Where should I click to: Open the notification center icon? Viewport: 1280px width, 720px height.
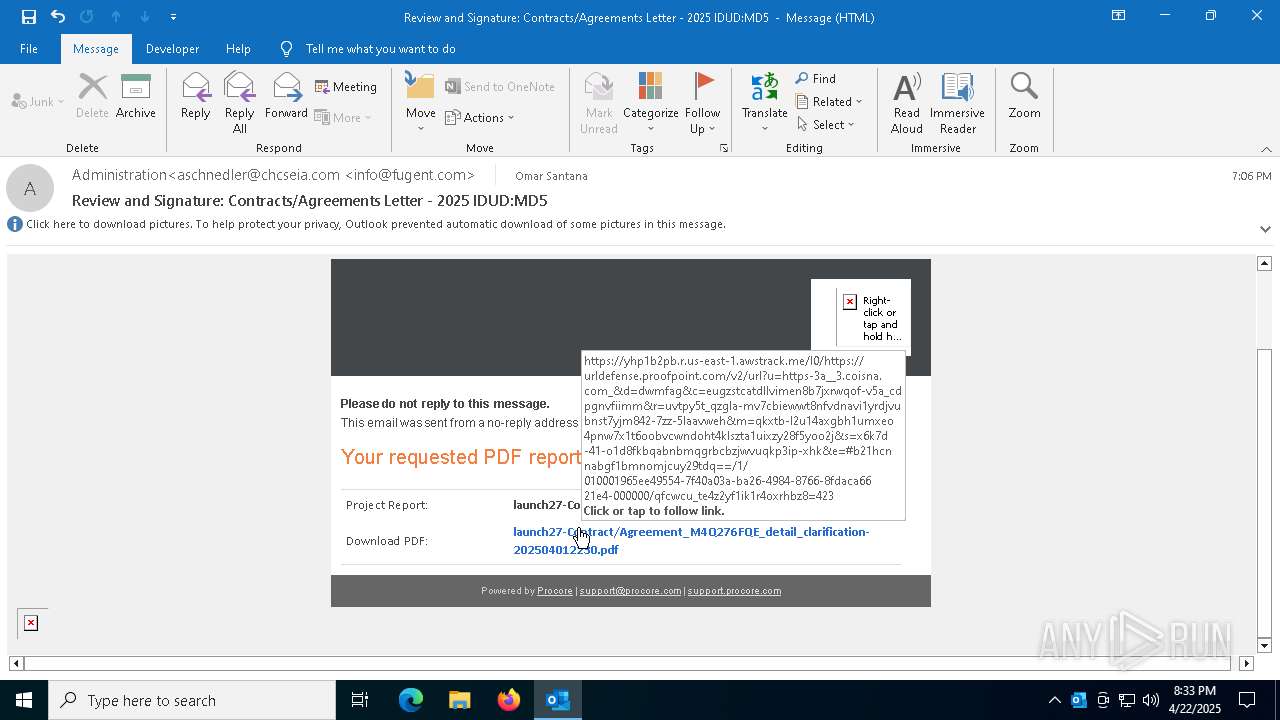point(1247,700)
